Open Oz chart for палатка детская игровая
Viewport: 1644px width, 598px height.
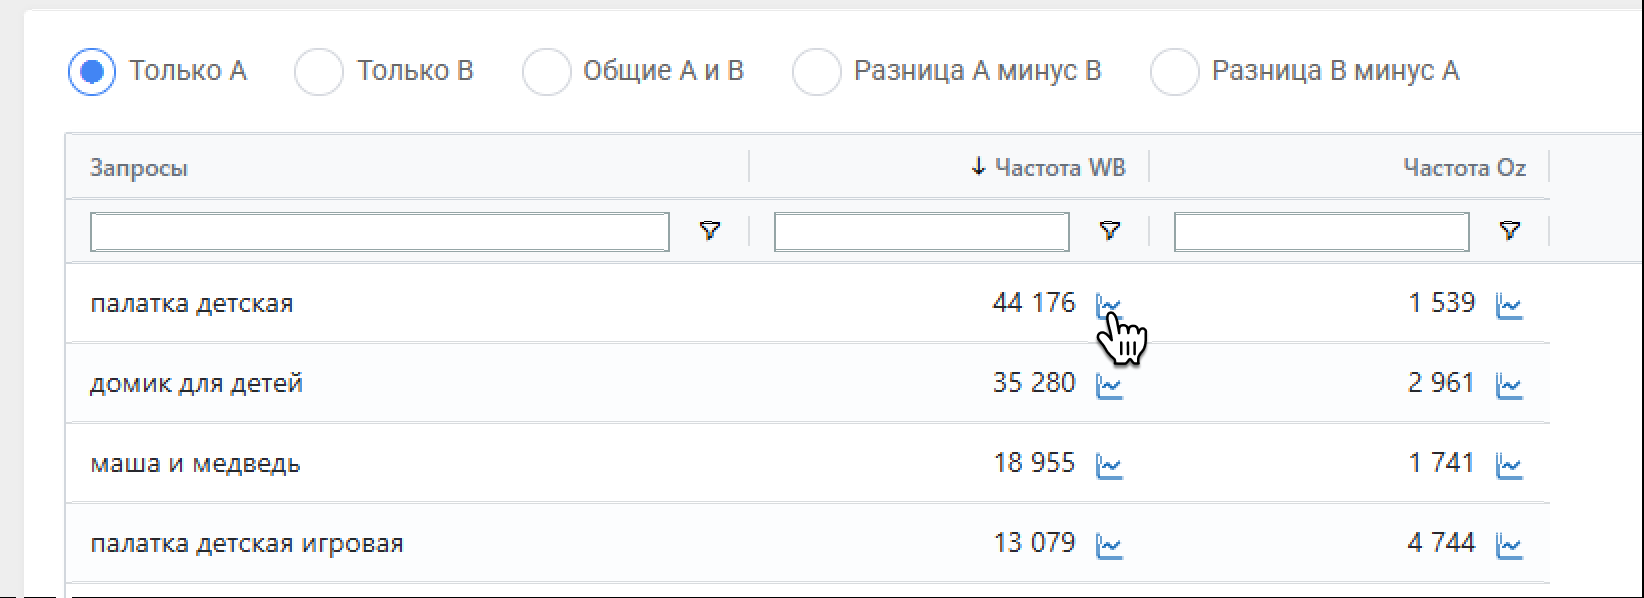(1508, 545)
